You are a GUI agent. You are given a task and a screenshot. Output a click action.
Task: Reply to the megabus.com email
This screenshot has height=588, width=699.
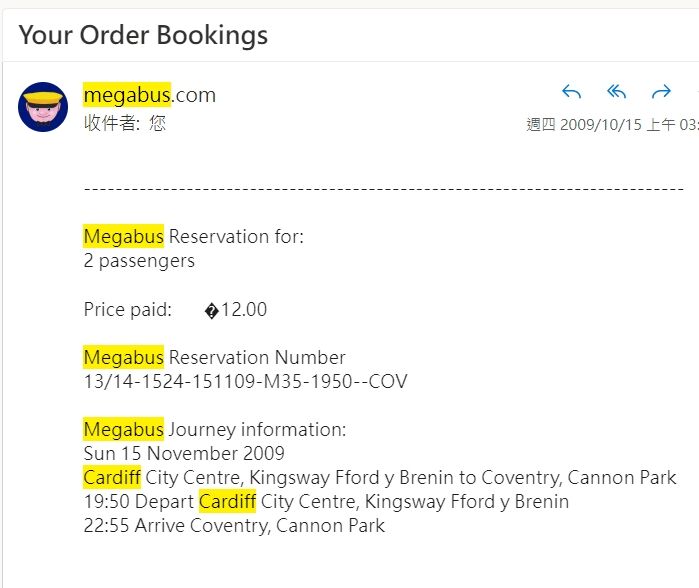[x=572, y=92]
